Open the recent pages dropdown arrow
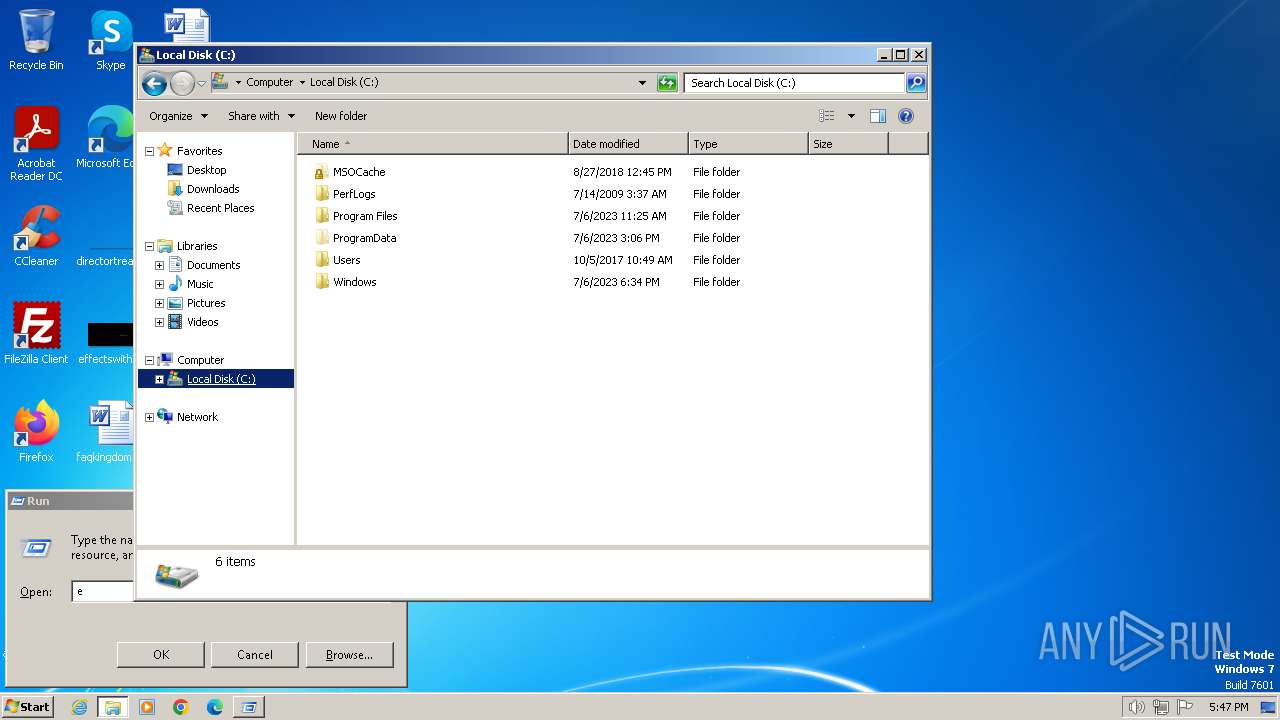1280x720 pixels. click(x=201, y=83)
